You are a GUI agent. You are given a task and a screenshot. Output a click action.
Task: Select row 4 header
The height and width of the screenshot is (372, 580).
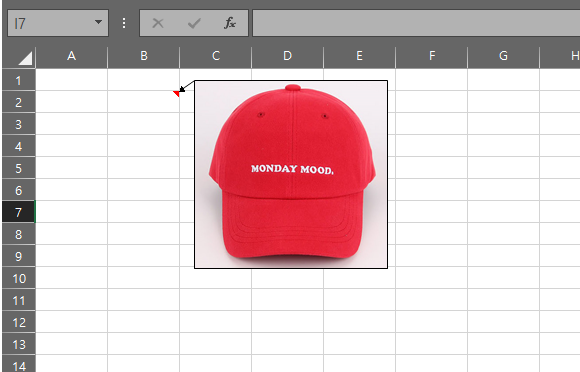pos(18,146)
